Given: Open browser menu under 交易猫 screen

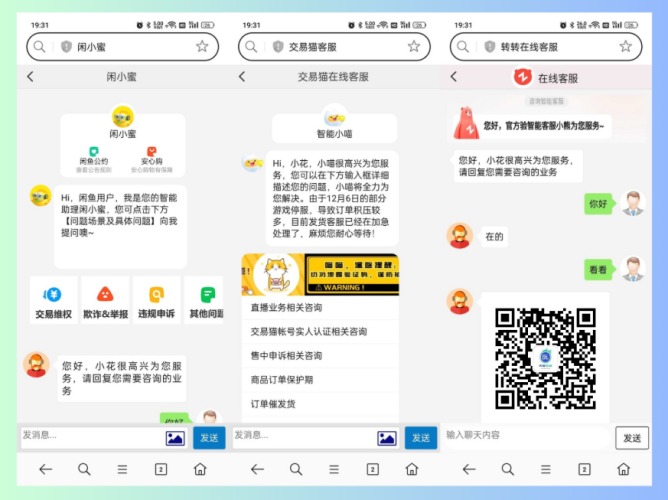Looking at the screenshot, I should [x=334, y=469].
